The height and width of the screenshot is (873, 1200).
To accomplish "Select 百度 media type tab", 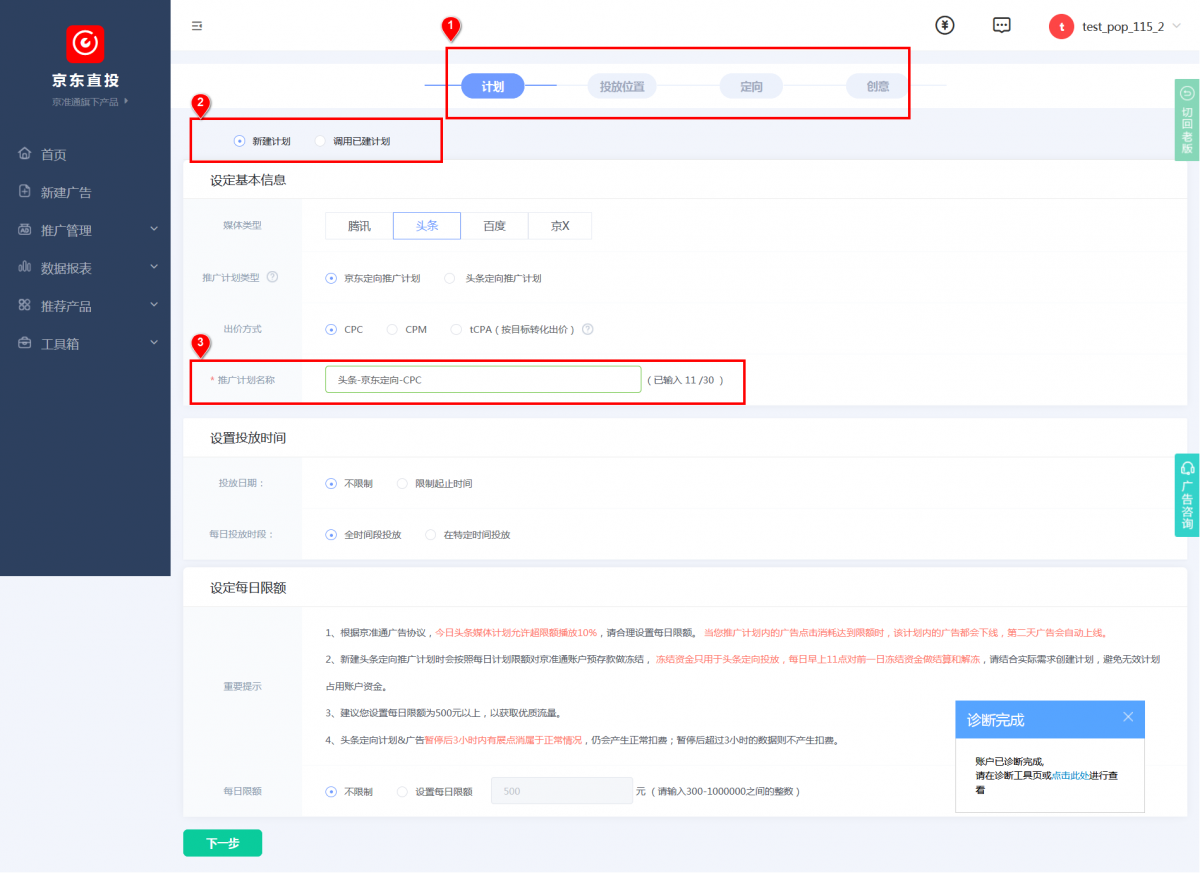I will (494, 226).
